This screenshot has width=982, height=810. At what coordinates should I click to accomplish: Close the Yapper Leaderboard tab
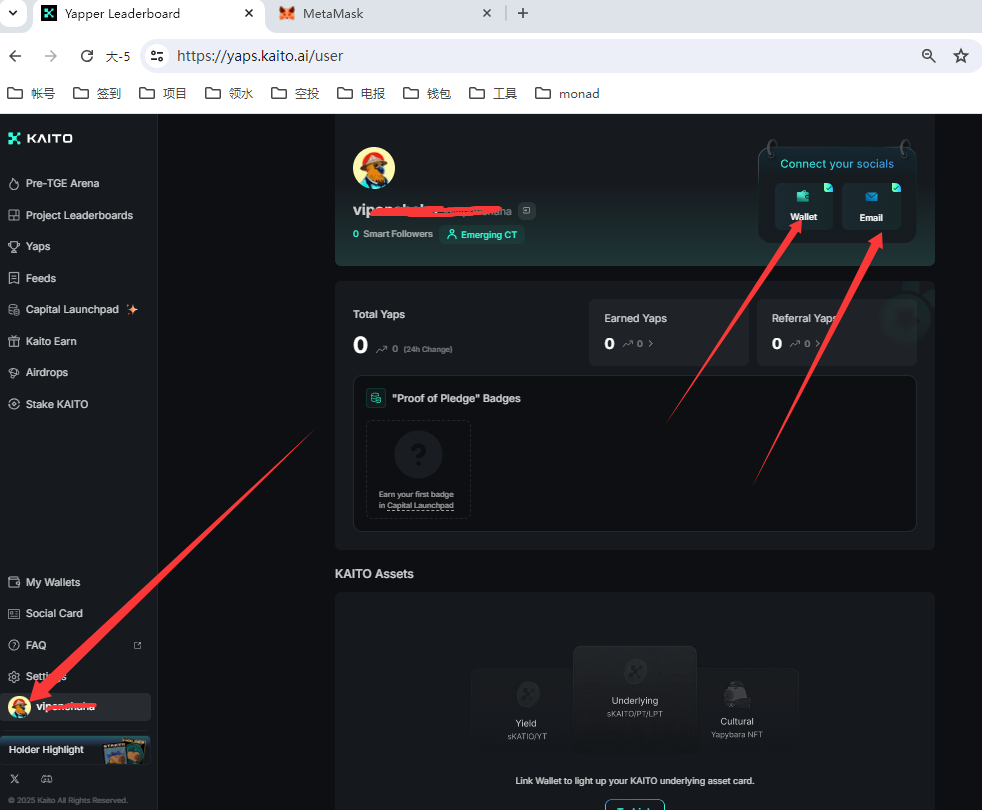coord(249,13)
